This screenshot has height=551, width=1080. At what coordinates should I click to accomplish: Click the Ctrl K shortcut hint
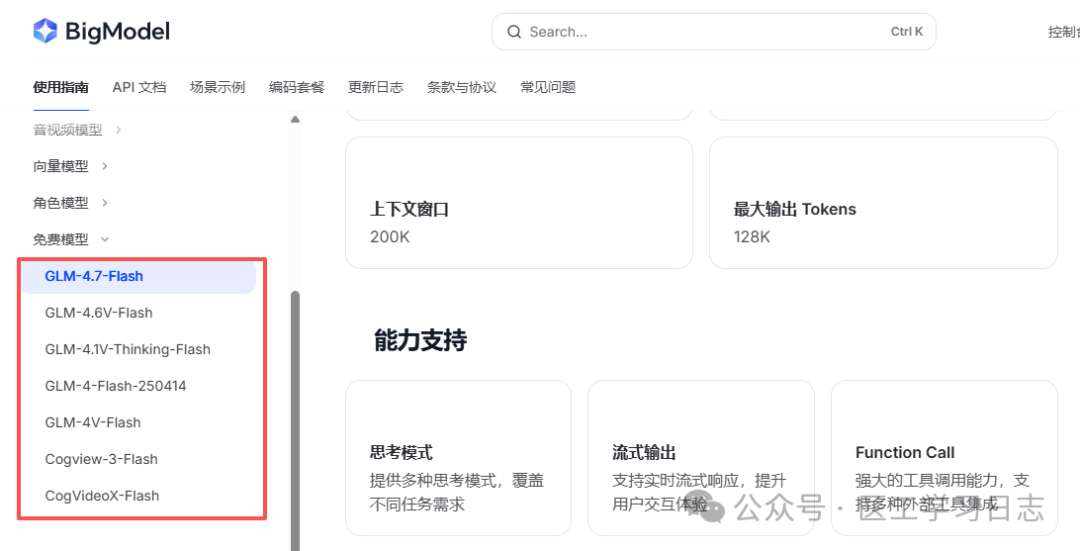click(x=906, y=32)
